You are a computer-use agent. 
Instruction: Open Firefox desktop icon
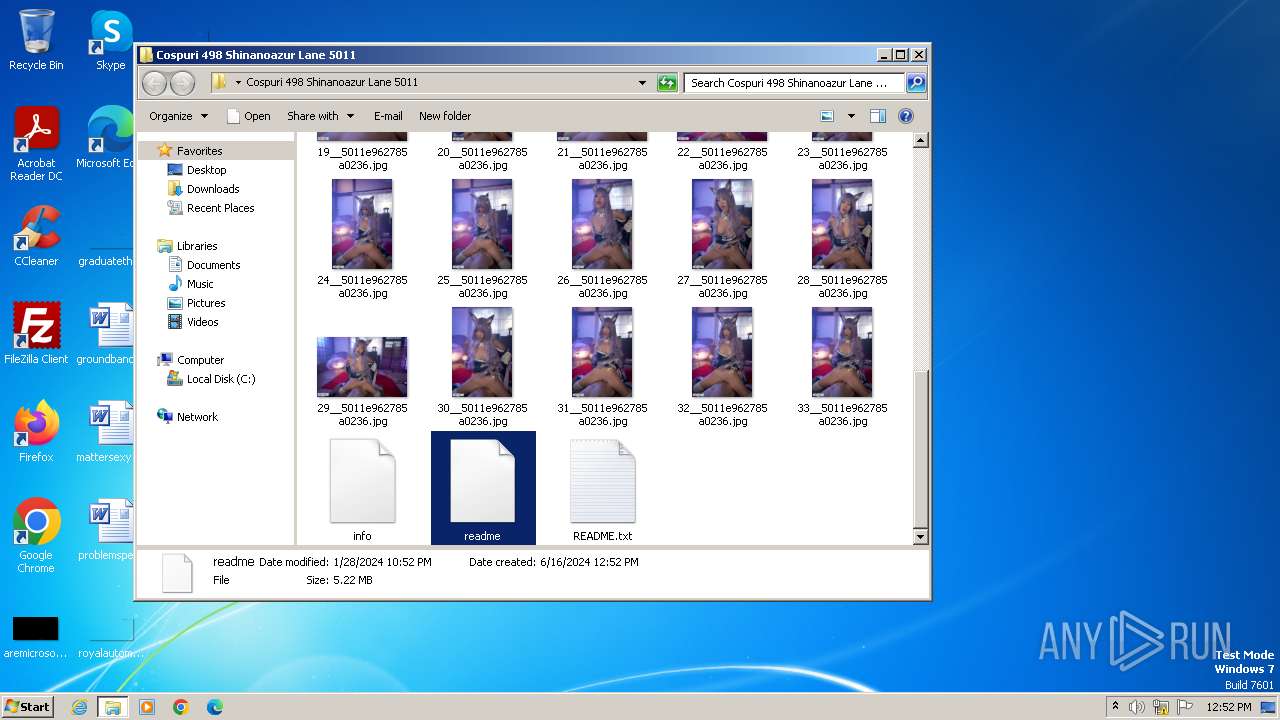36,432
